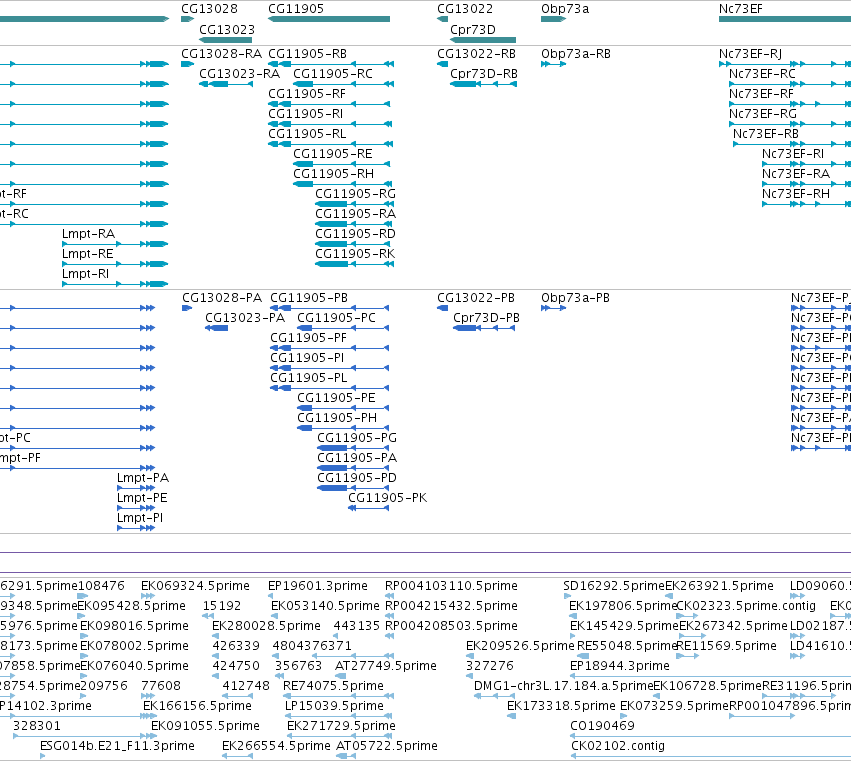
Task: Open EST EK091055.5prime
Action: point(206,726)
